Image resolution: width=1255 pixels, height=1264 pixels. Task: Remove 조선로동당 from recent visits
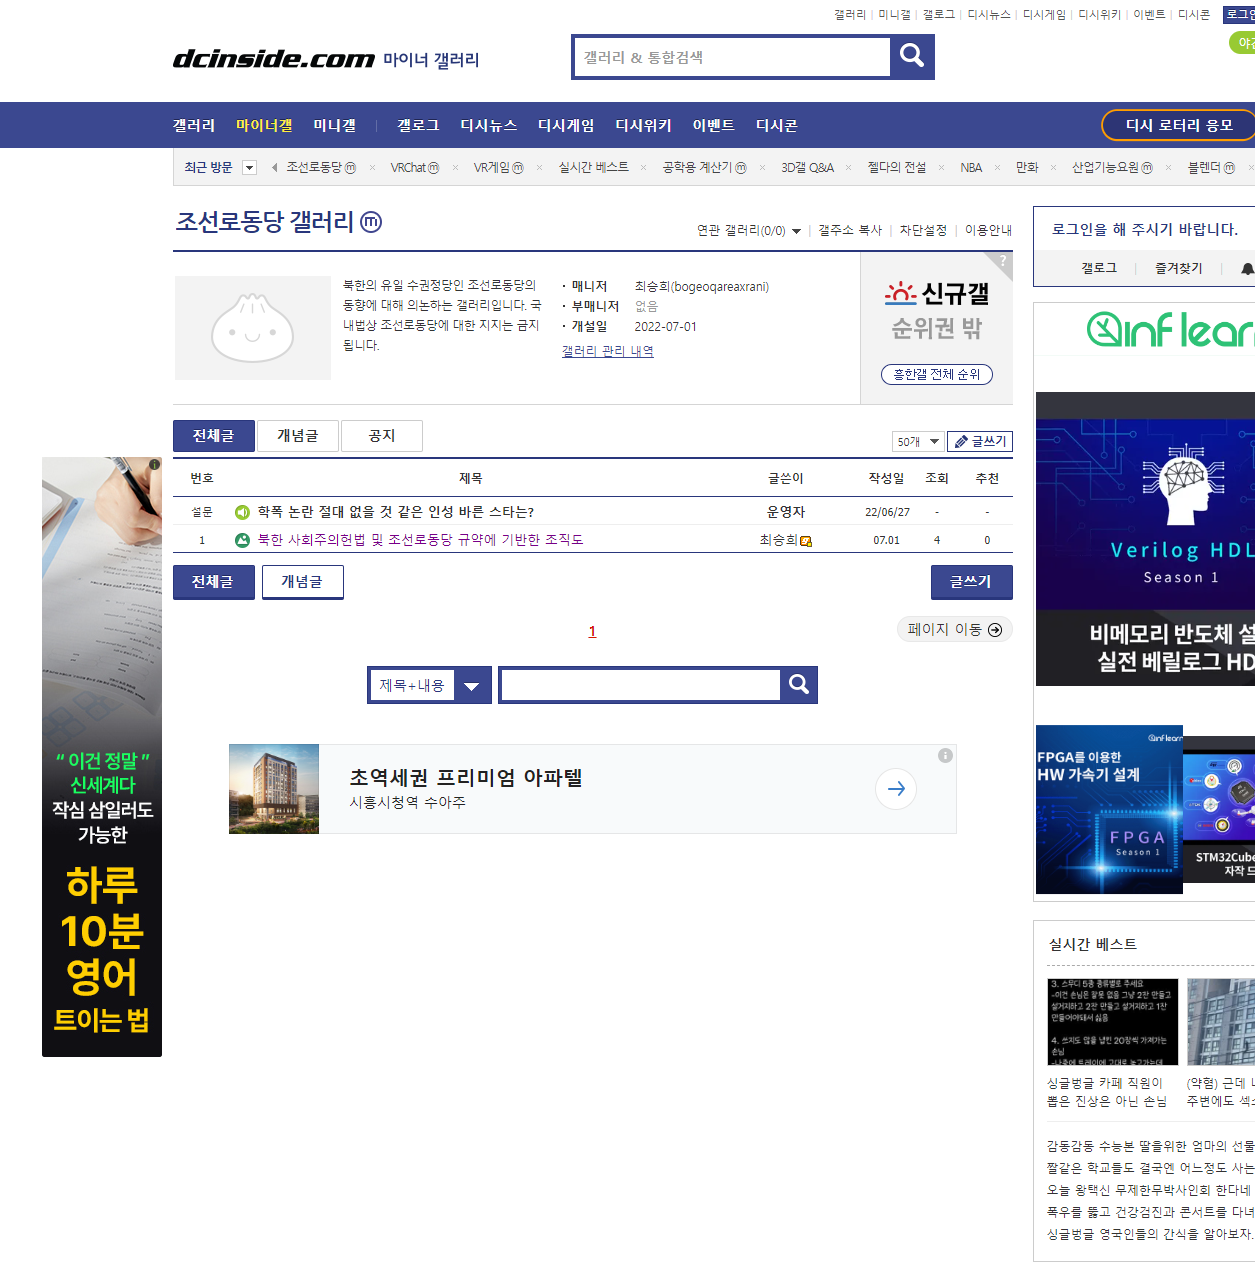coord(372,167)
